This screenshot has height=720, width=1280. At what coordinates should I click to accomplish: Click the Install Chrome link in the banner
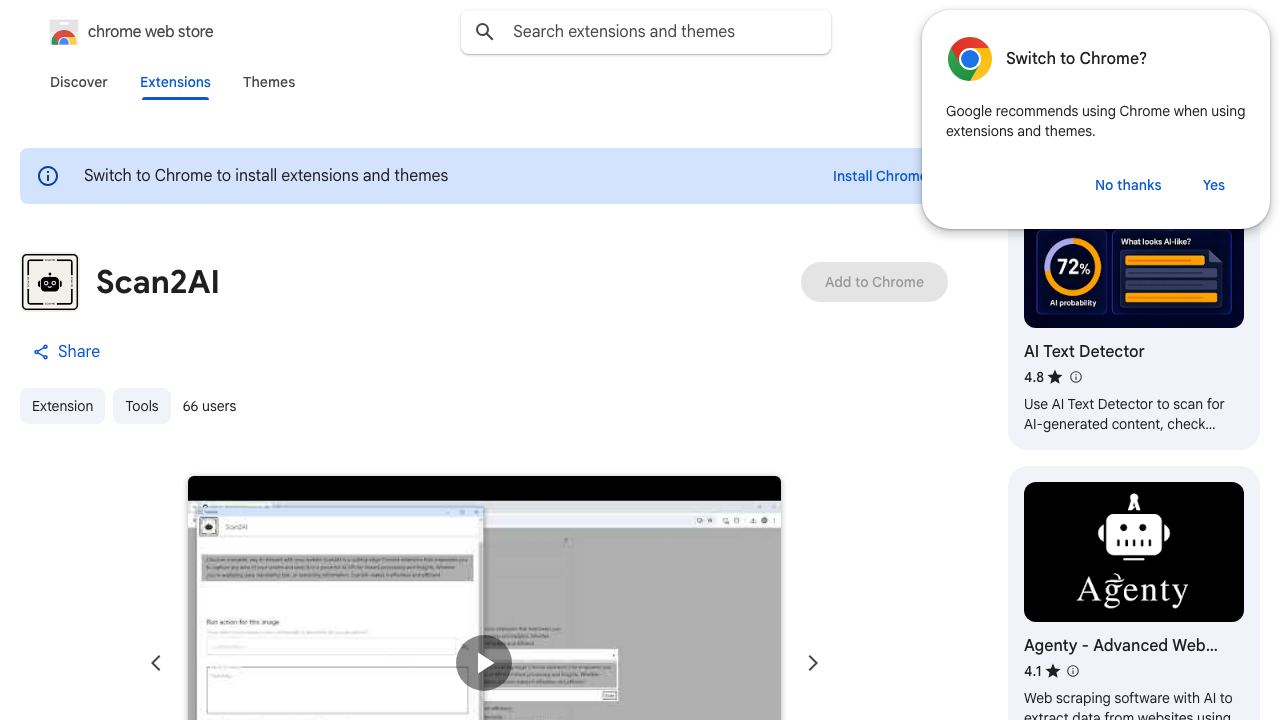click(877, 176)
